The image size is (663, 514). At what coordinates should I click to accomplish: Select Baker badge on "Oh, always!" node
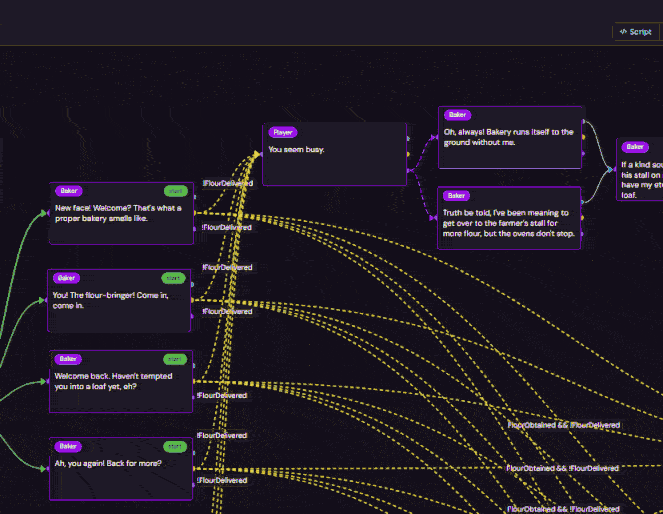click(x=457, y=115)
